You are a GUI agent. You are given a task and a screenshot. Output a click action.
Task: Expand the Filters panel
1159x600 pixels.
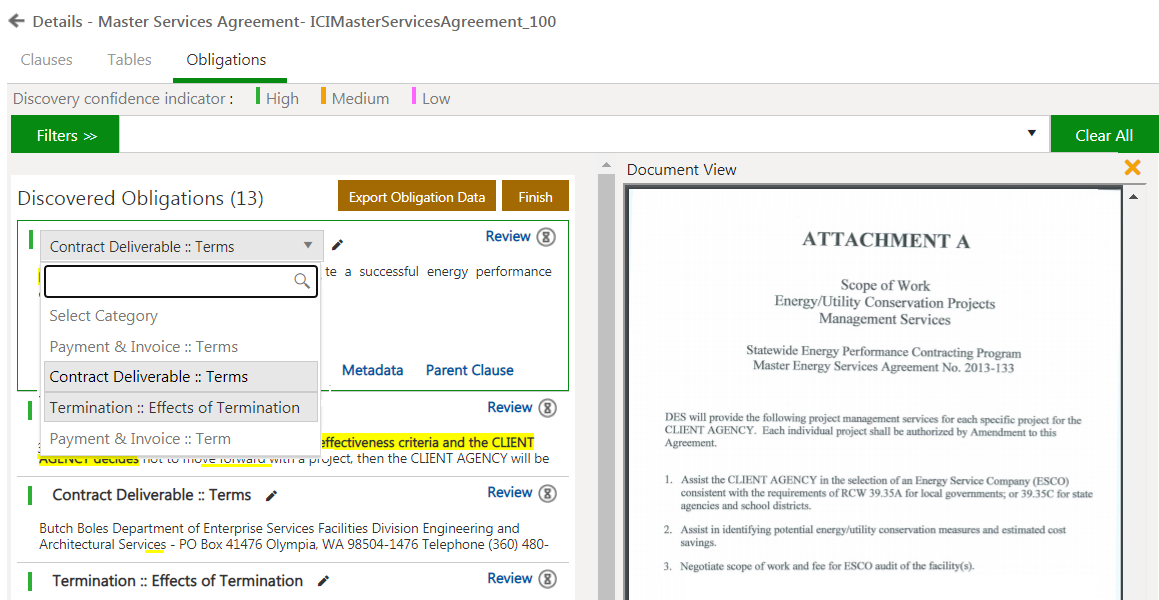coord(66,135)
